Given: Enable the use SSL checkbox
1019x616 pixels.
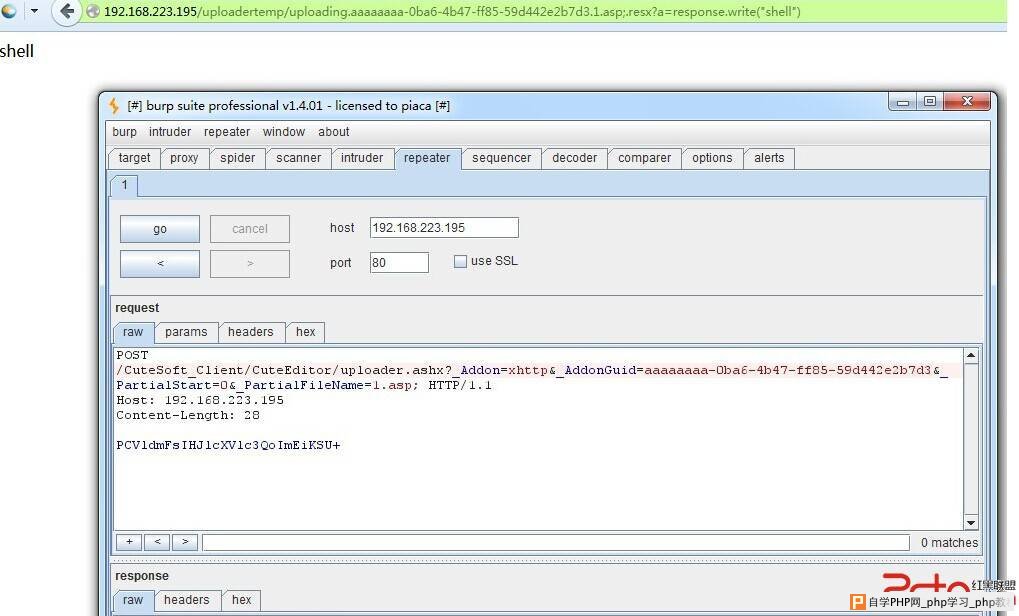Looking at the screenshot, I should (x=460, y=261).
